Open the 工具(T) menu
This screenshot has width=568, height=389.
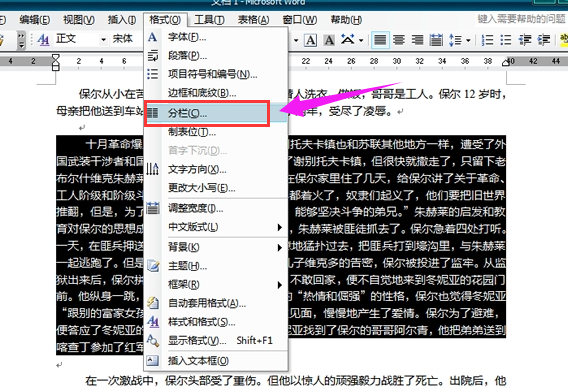point(209,20)
